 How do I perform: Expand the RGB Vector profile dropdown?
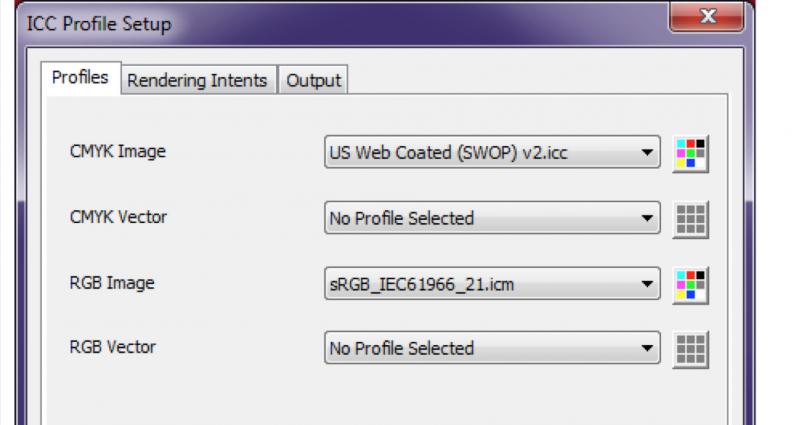click(492, 348)
